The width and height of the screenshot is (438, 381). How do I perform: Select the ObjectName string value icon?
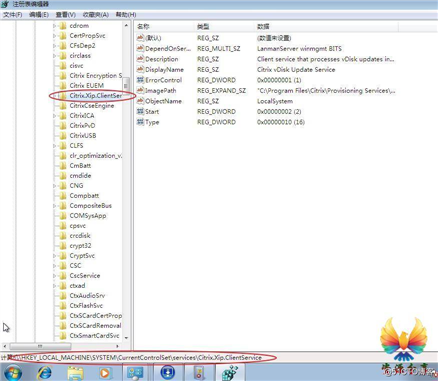coord(140,101)
